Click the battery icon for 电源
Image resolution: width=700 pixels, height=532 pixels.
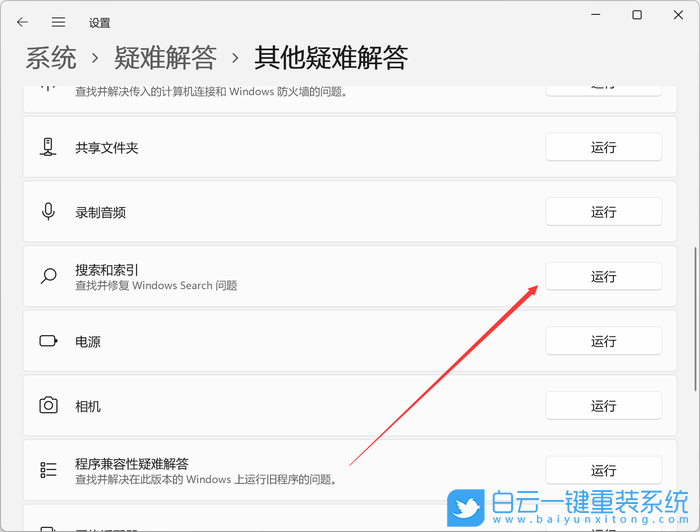coord(48,341)
